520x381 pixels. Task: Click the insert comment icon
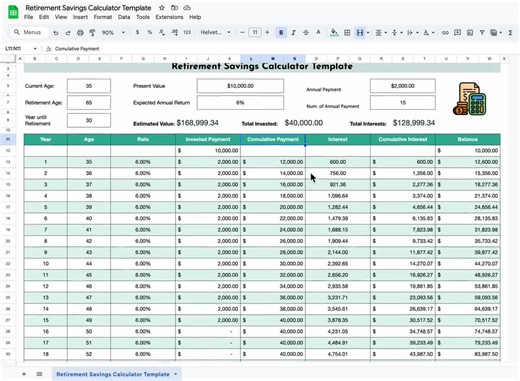(457, 33)
